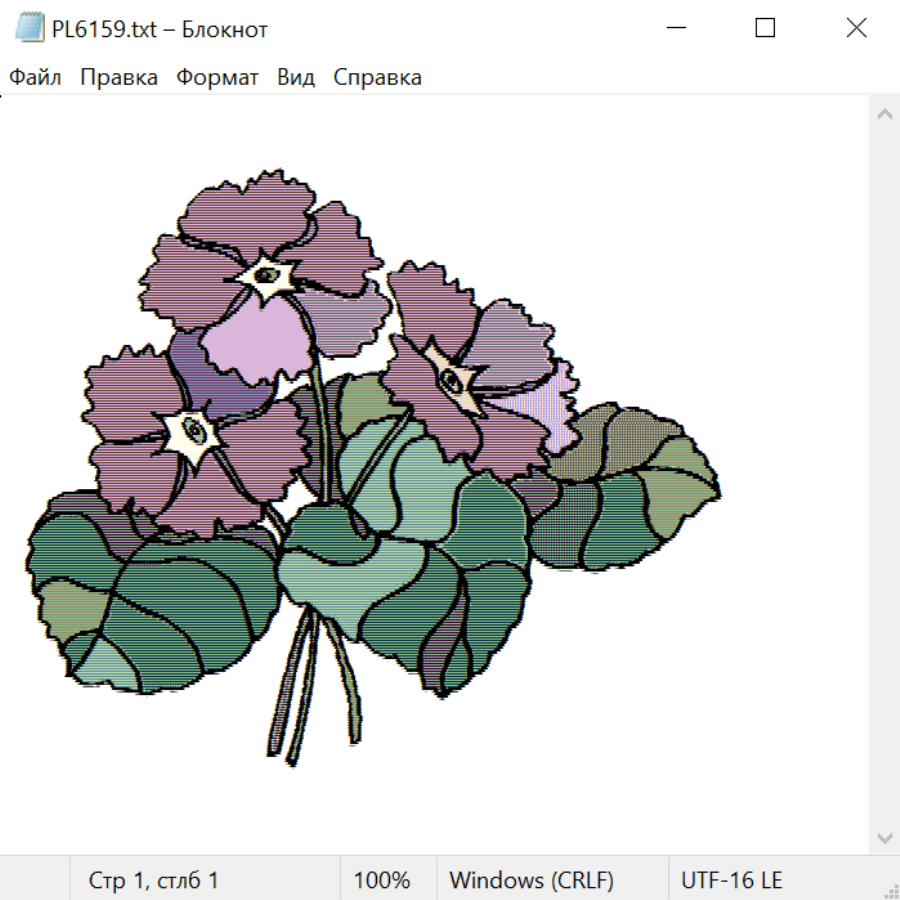Click the PL6159.txt – Блокнот title text

click(x=160, y=30)
